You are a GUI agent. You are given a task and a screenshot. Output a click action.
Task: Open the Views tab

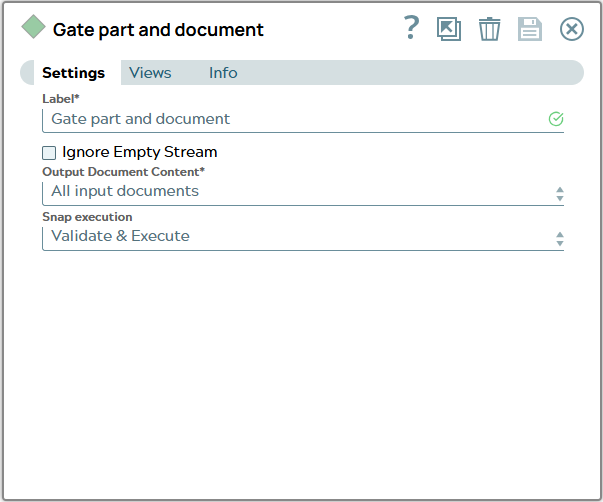[150, 73]
